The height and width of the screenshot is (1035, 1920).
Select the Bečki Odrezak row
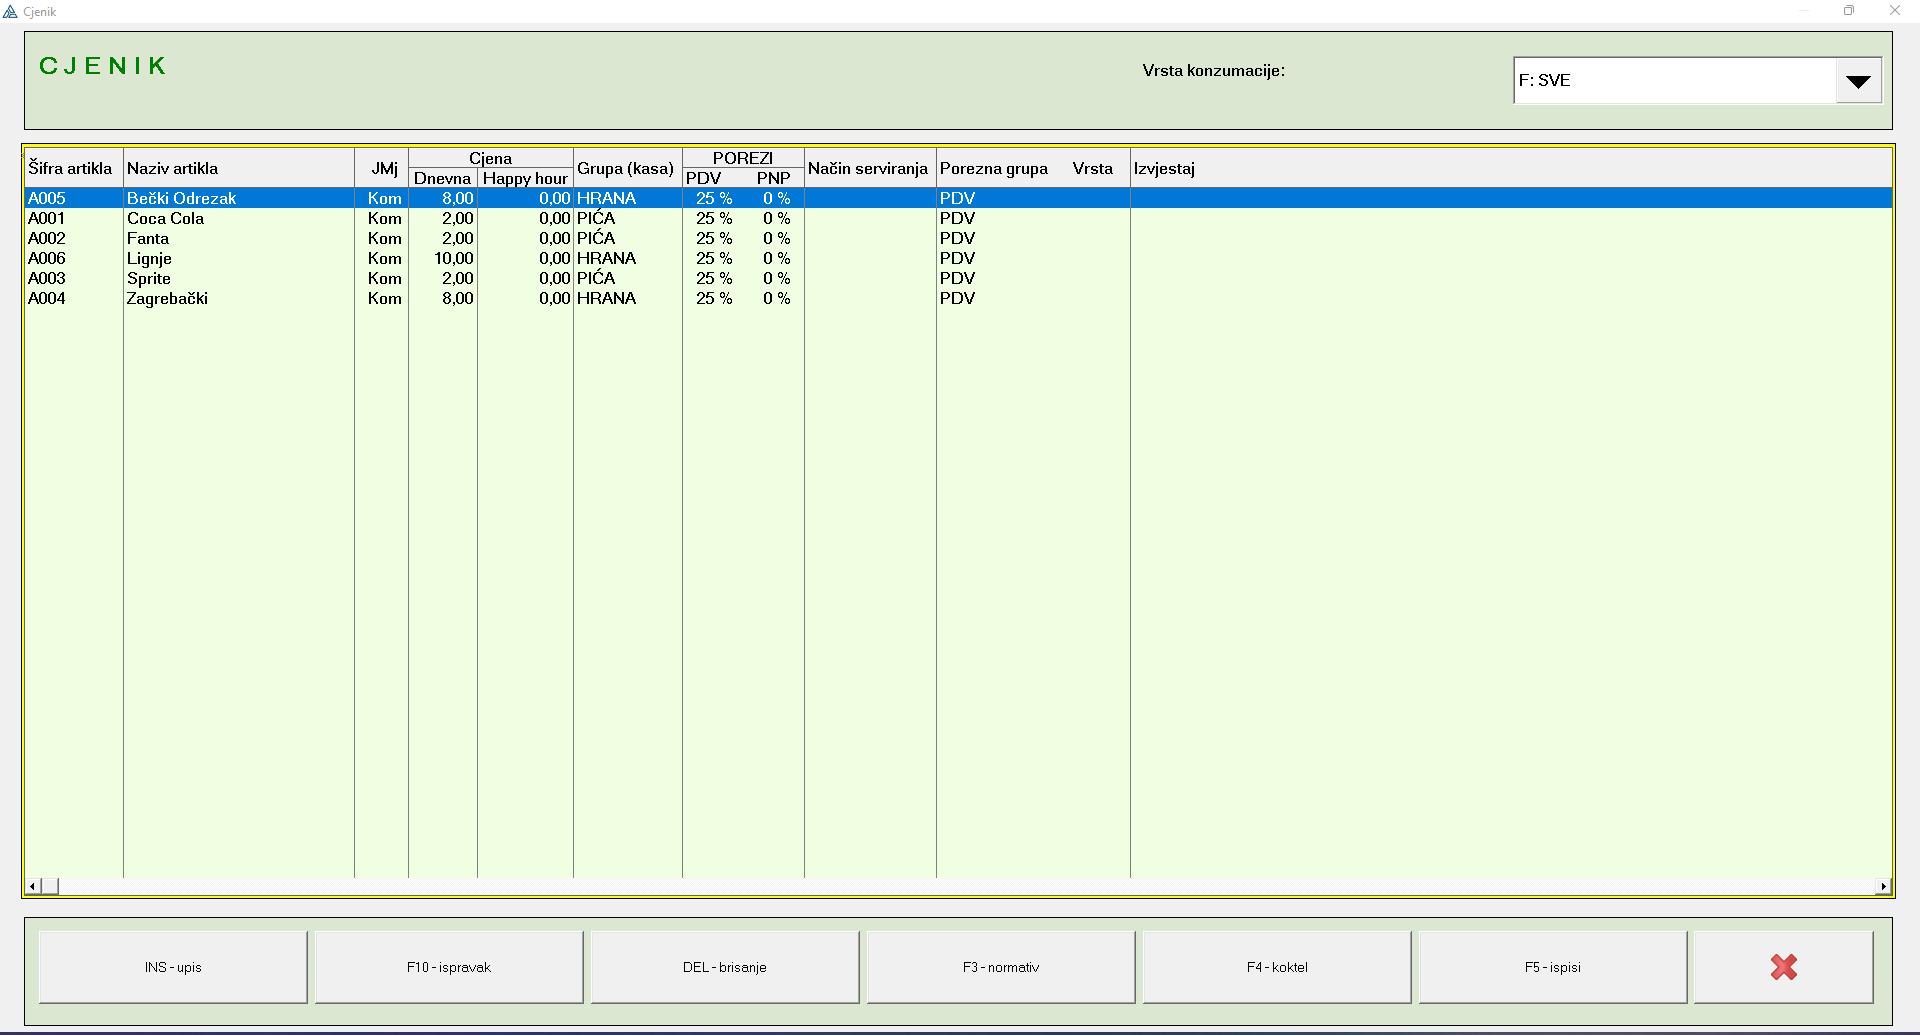181,198
